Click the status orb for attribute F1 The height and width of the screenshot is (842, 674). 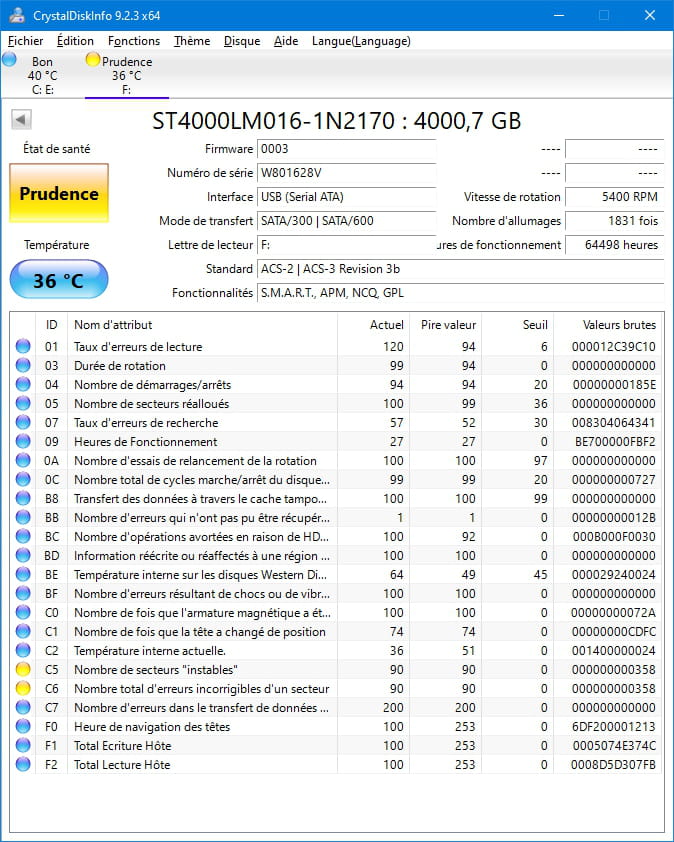(x=23, y=746)
